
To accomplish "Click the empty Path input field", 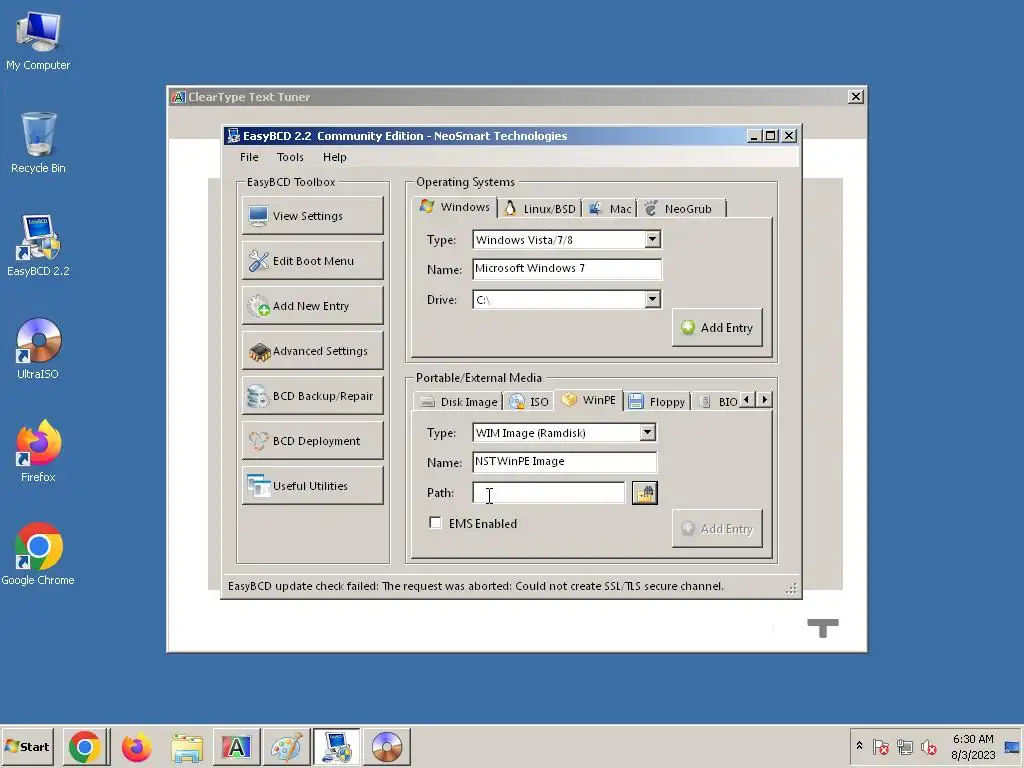I will coord(549,492).
